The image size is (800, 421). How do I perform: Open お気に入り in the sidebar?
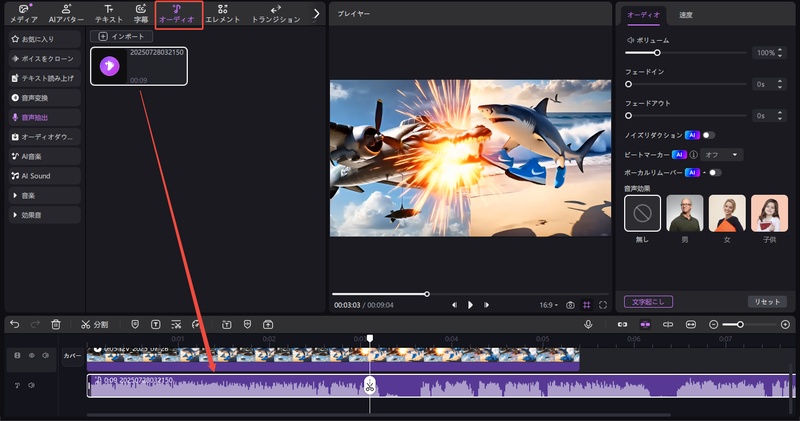click(x=45, y=39)
